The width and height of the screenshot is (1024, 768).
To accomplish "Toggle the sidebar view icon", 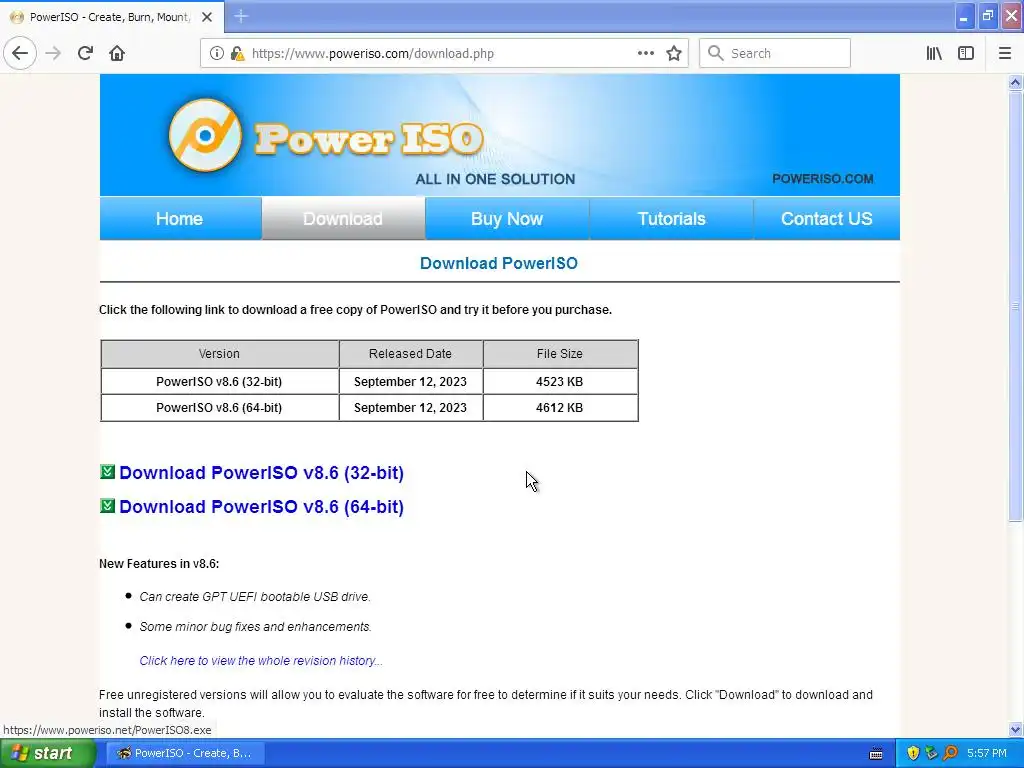I will [966, 53].
